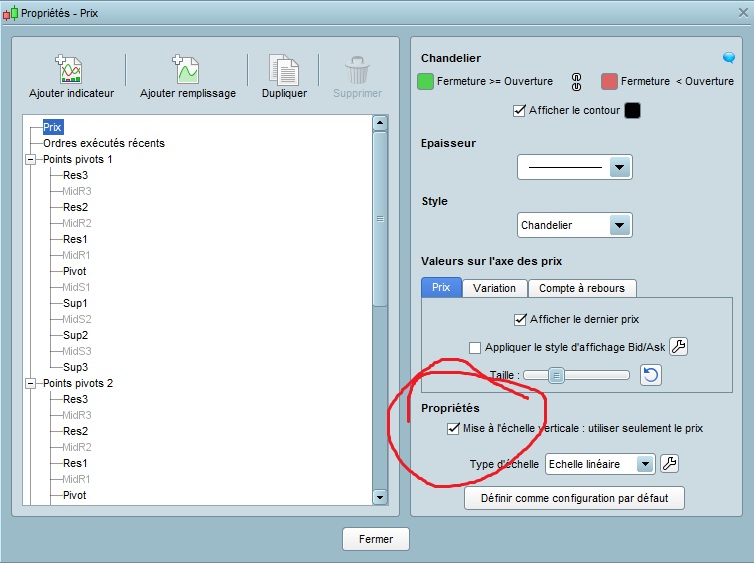Click the candlestick icon in title bar
754x563 pixels.
point(11,13)
